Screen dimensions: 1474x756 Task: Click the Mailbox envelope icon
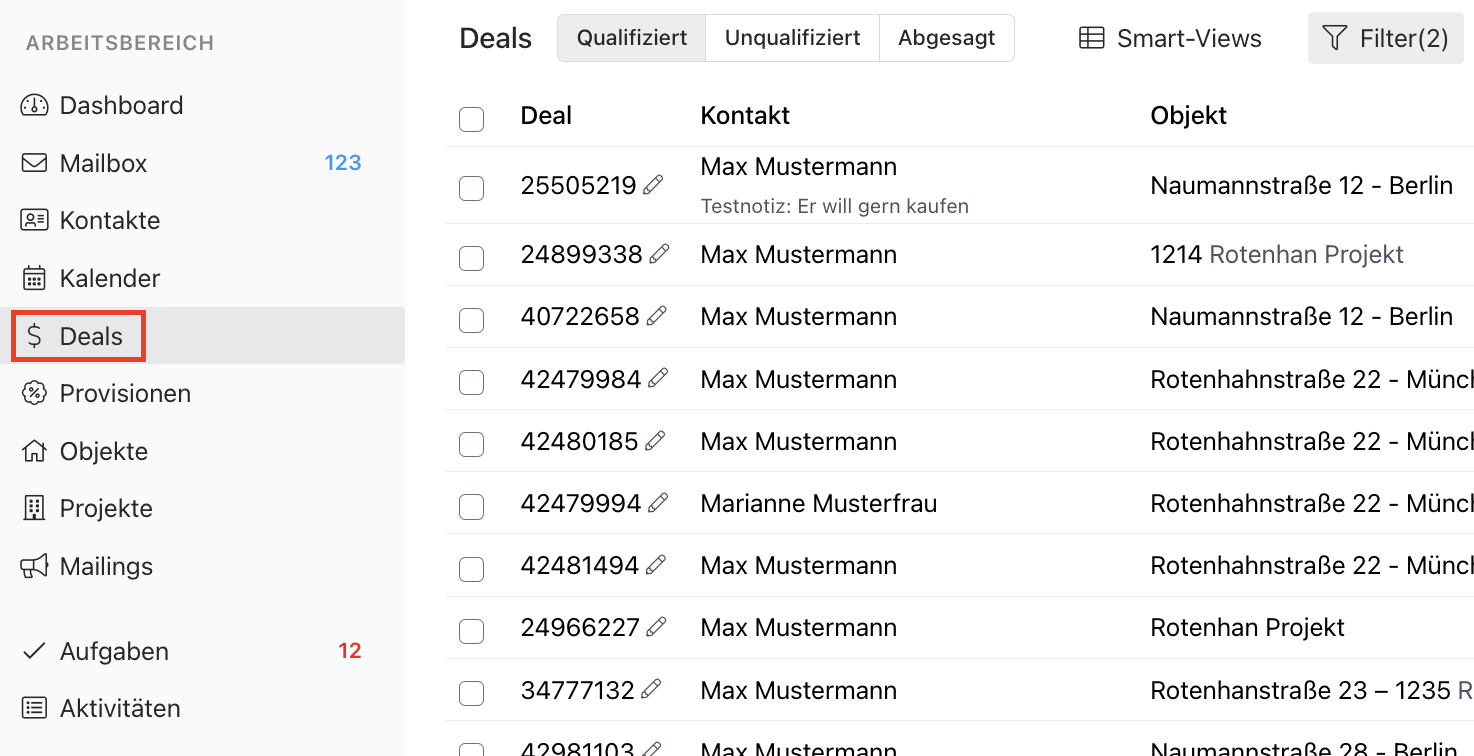pyautogui.click(x=34, y=163)
